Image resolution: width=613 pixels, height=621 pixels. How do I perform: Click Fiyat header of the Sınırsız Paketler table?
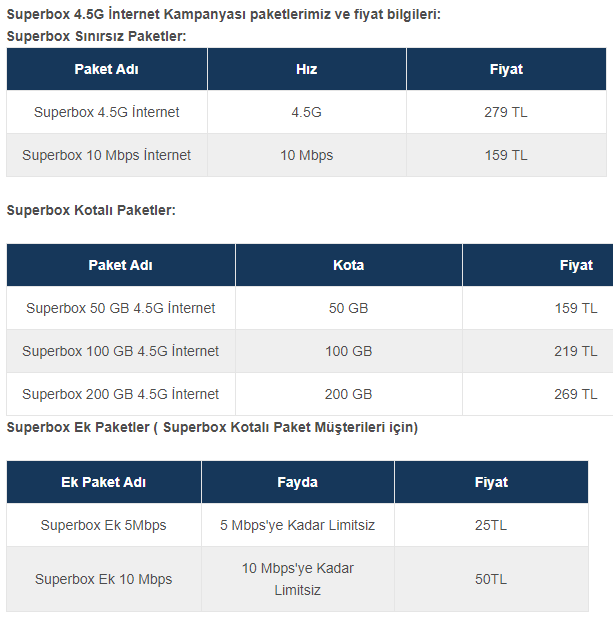pyautogui.click(x=506, y=69)
